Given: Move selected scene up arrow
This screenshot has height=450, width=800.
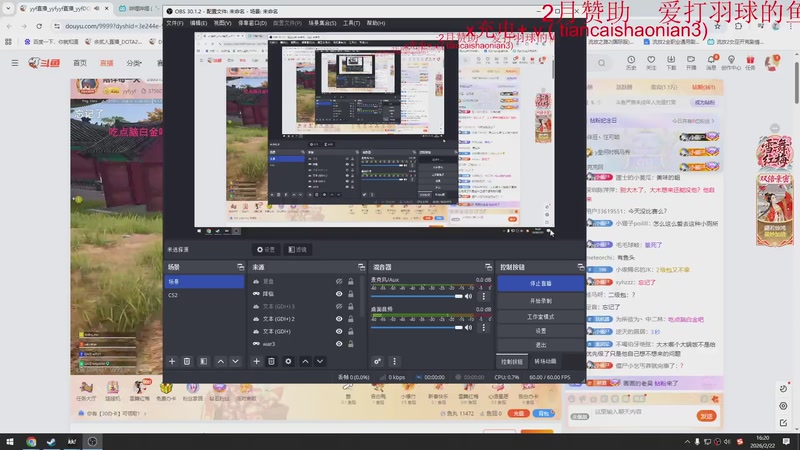Looking at the screenshot, I should 220,361.
